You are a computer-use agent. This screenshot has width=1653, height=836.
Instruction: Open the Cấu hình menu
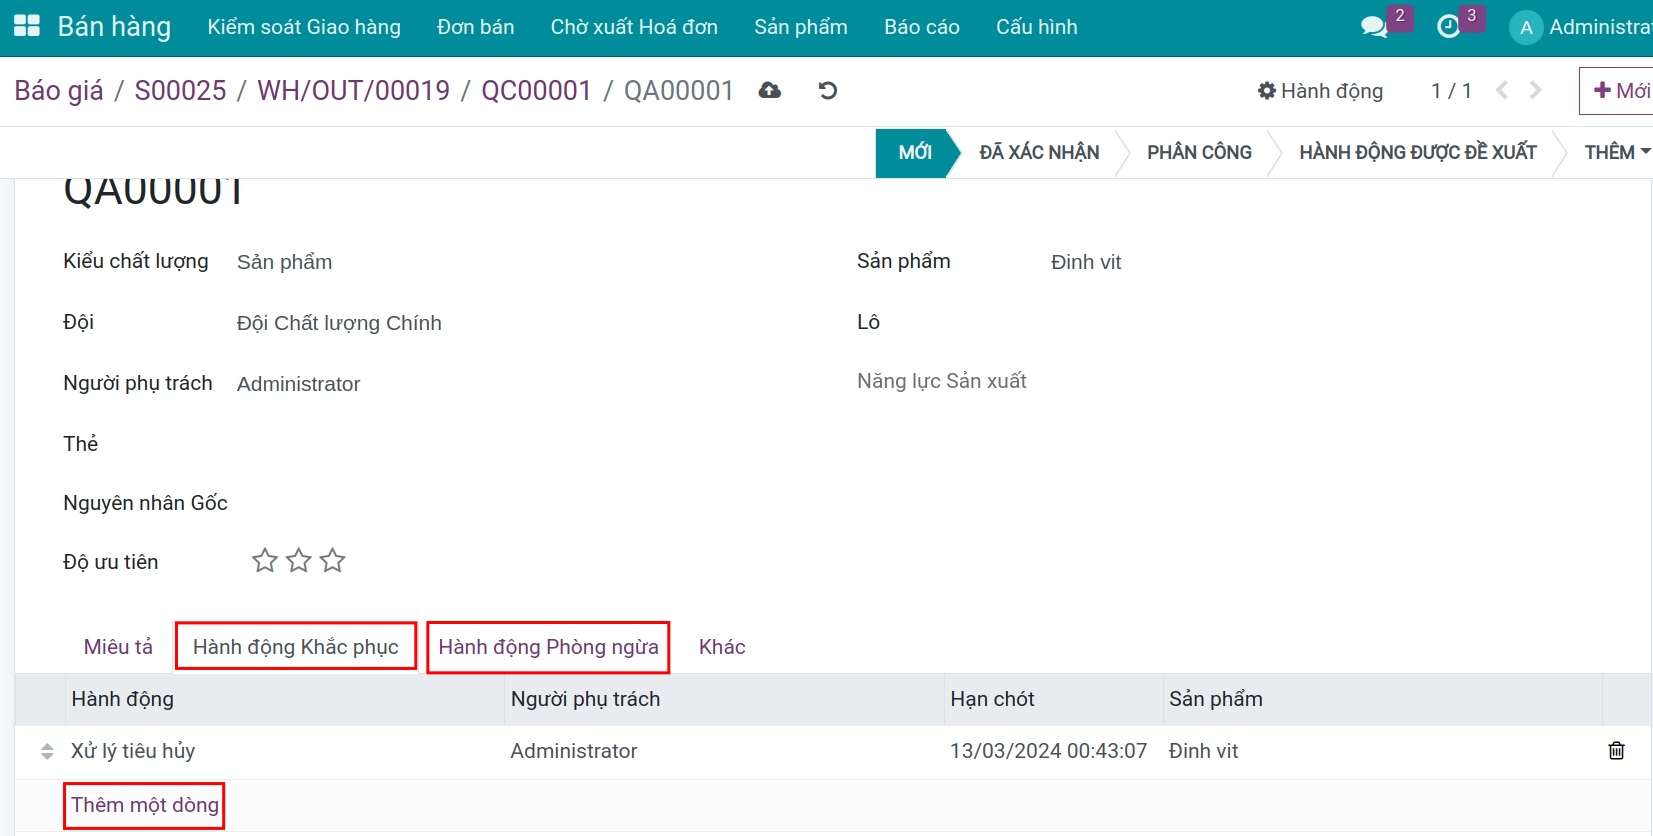1036,27
